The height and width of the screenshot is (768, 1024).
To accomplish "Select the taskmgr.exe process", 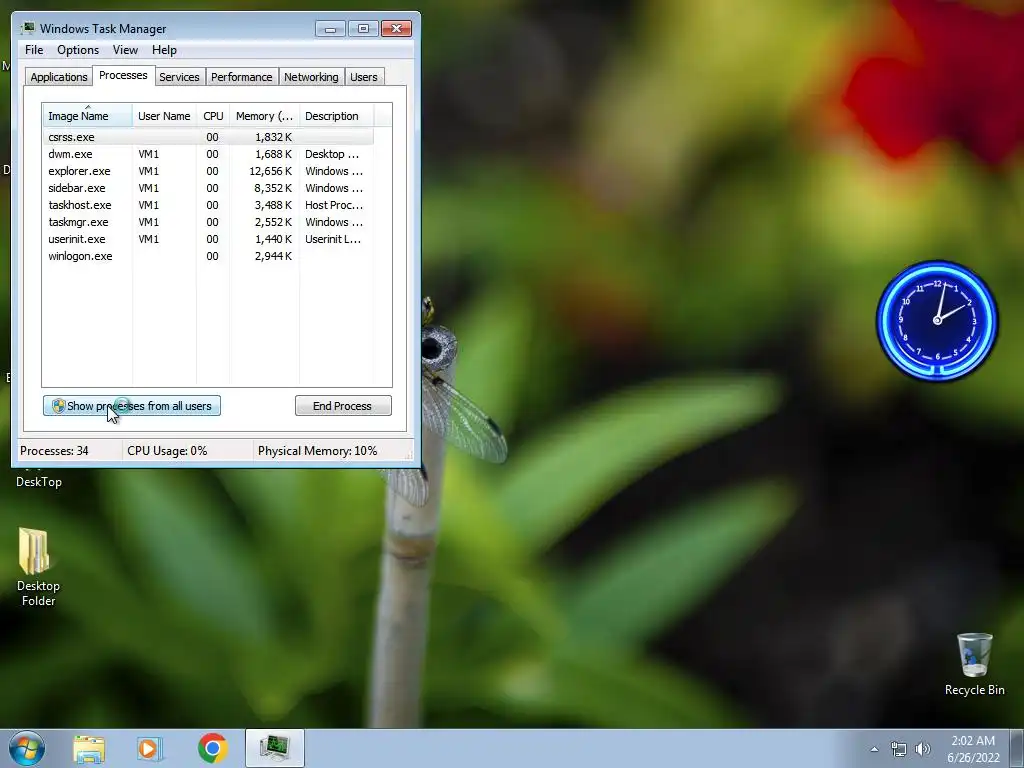I will pyautogui.click(x=208, y=222).
